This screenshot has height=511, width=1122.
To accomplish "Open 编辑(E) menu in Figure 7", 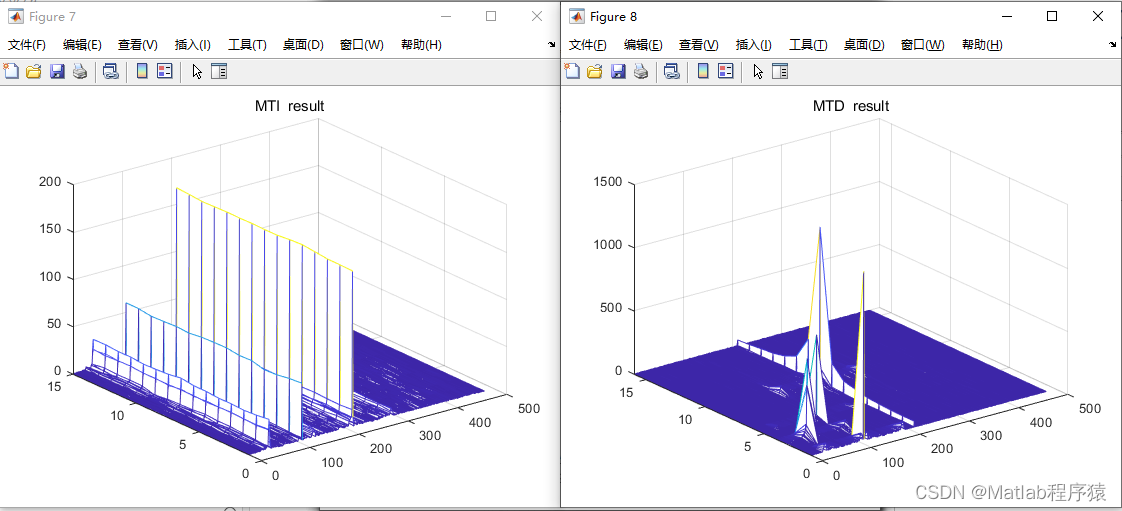I will (82, 45).
